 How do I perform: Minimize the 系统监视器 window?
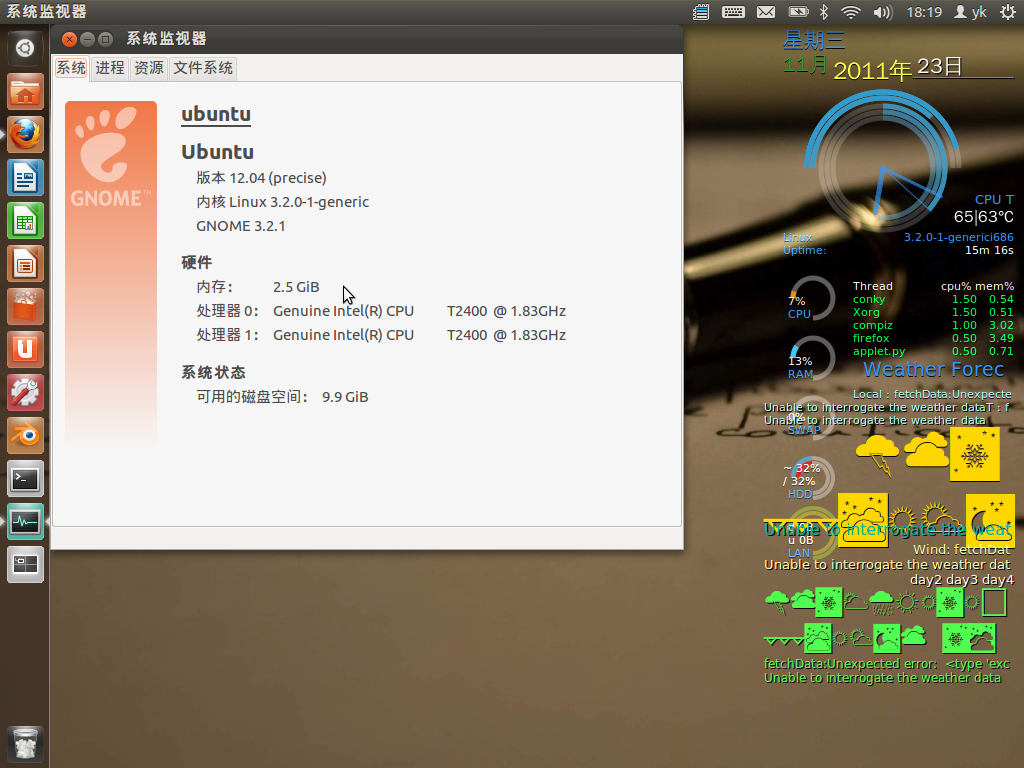(88, 39)
